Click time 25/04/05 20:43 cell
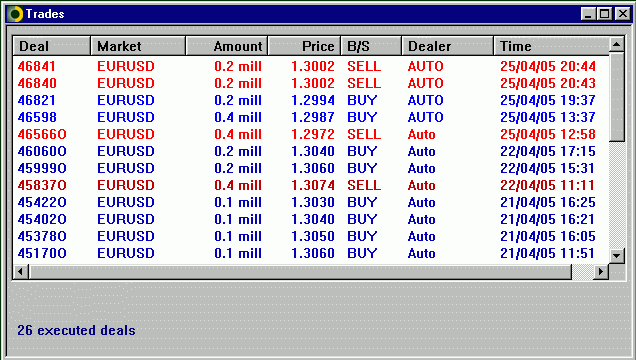This screenshot has width=636, height=360. 548,83
